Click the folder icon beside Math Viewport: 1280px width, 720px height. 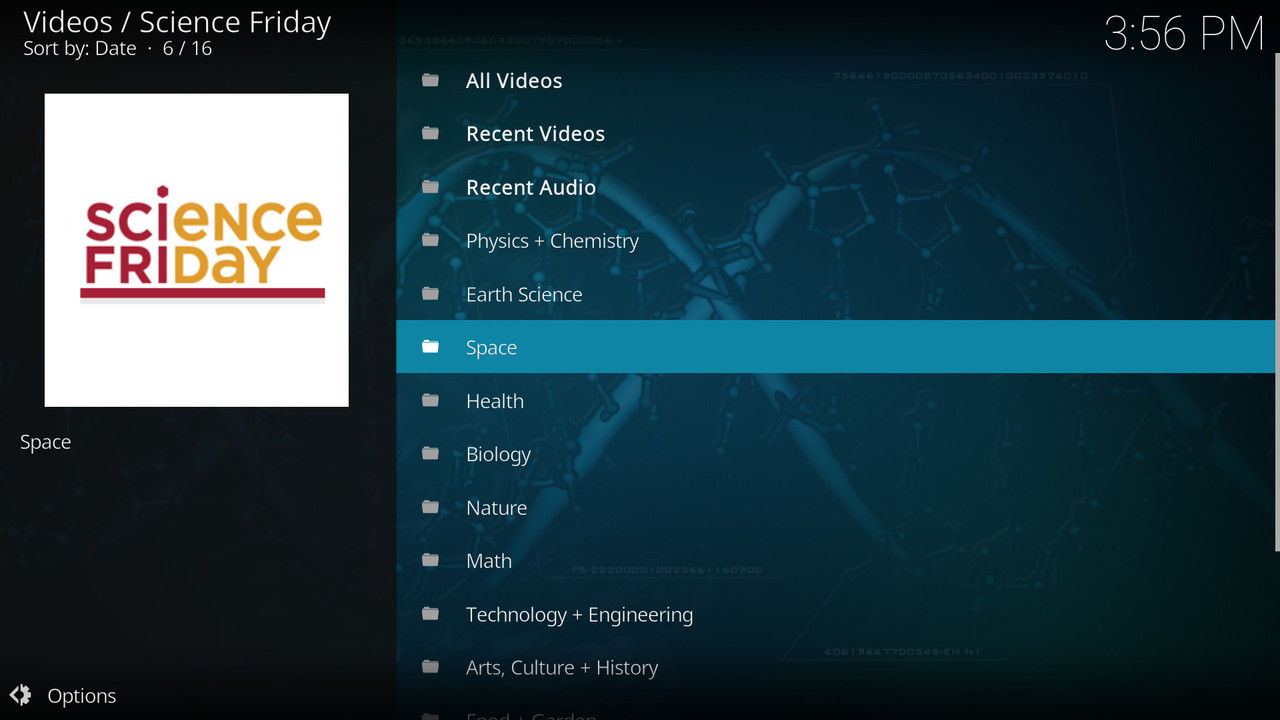431,561
